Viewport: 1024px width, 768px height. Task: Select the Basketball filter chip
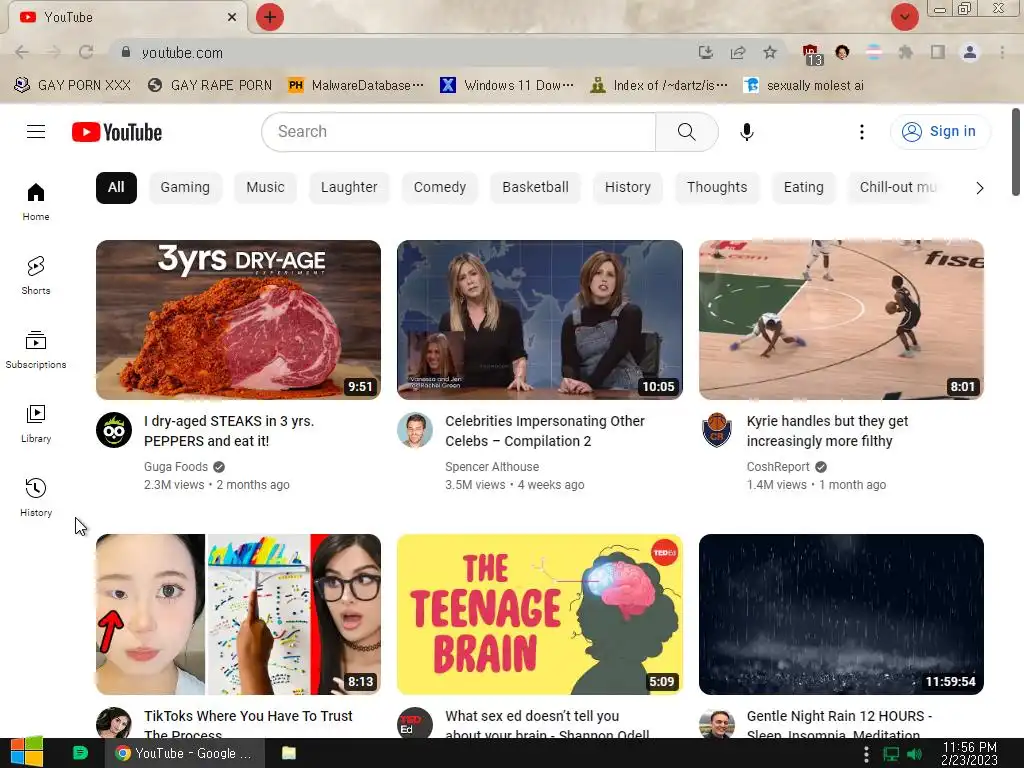pyautogui.click(x=536, y=187)
